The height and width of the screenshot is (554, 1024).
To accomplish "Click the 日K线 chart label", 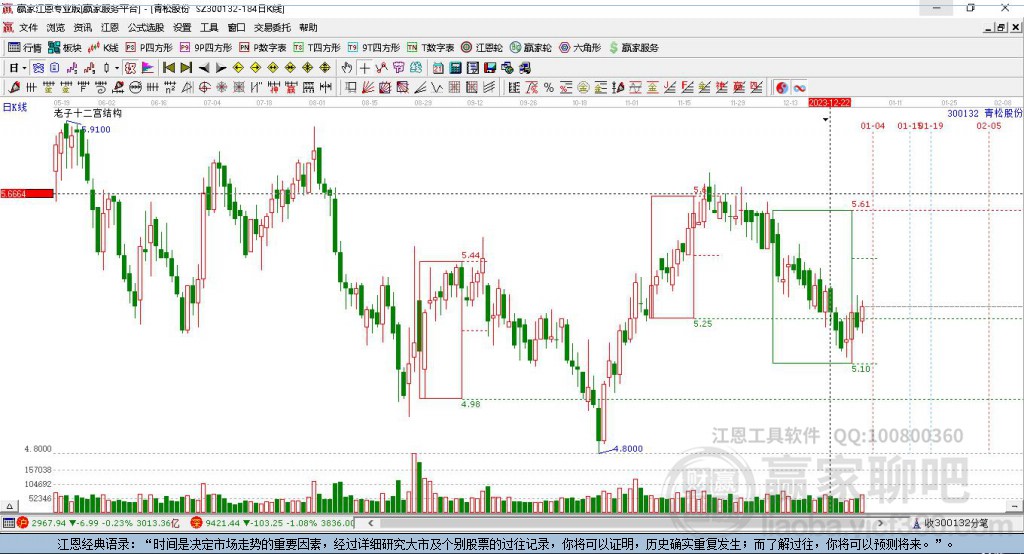I will click(x=14, y=107).
